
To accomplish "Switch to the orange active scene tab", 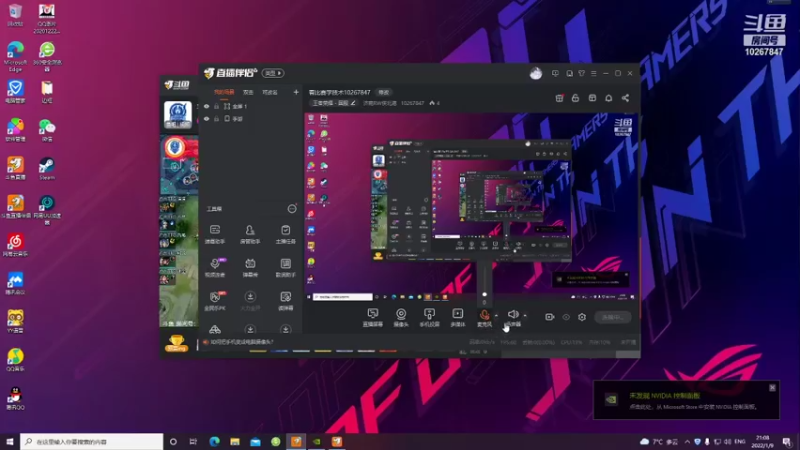I will (x=224, y=92).
